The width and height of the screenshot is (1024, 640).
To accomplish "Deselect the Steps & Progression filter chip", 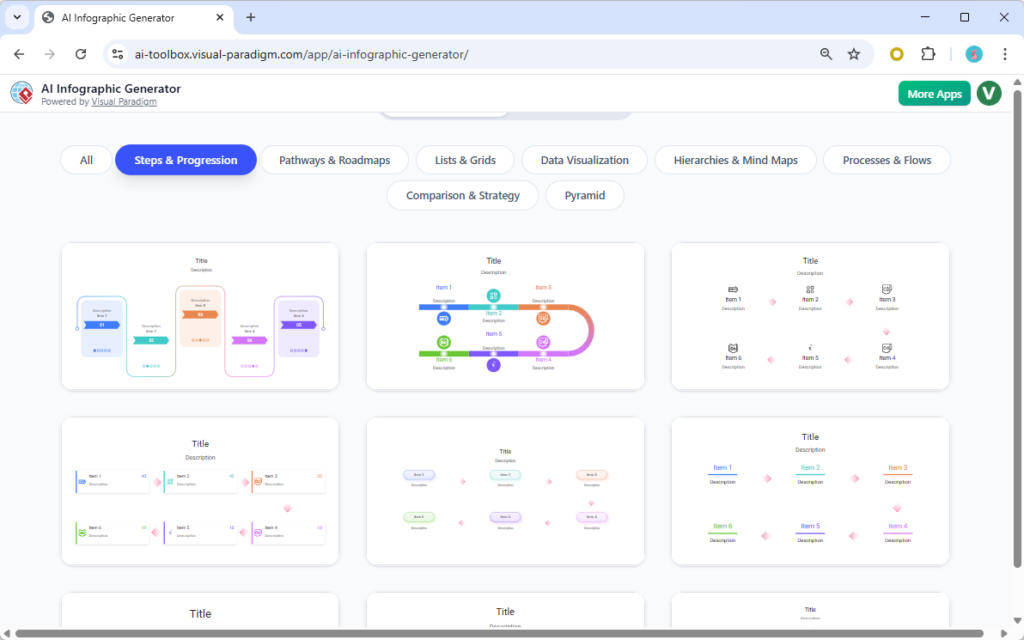I will [x=185, y=159].
